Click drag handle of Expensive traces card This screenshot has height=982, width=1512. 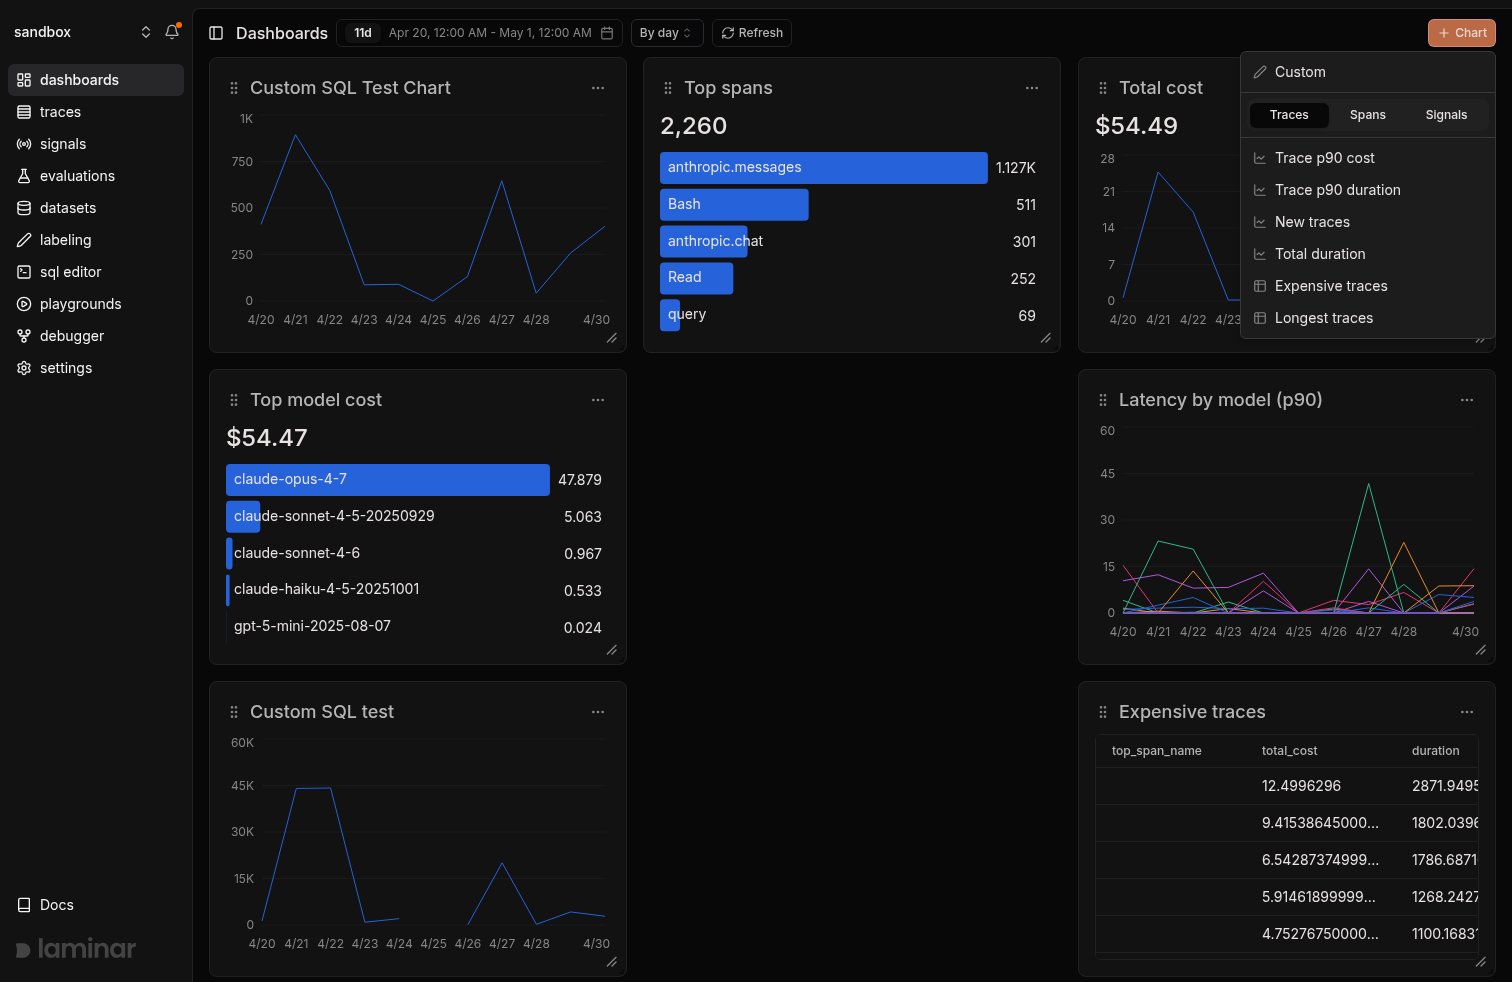(1103, 712)
